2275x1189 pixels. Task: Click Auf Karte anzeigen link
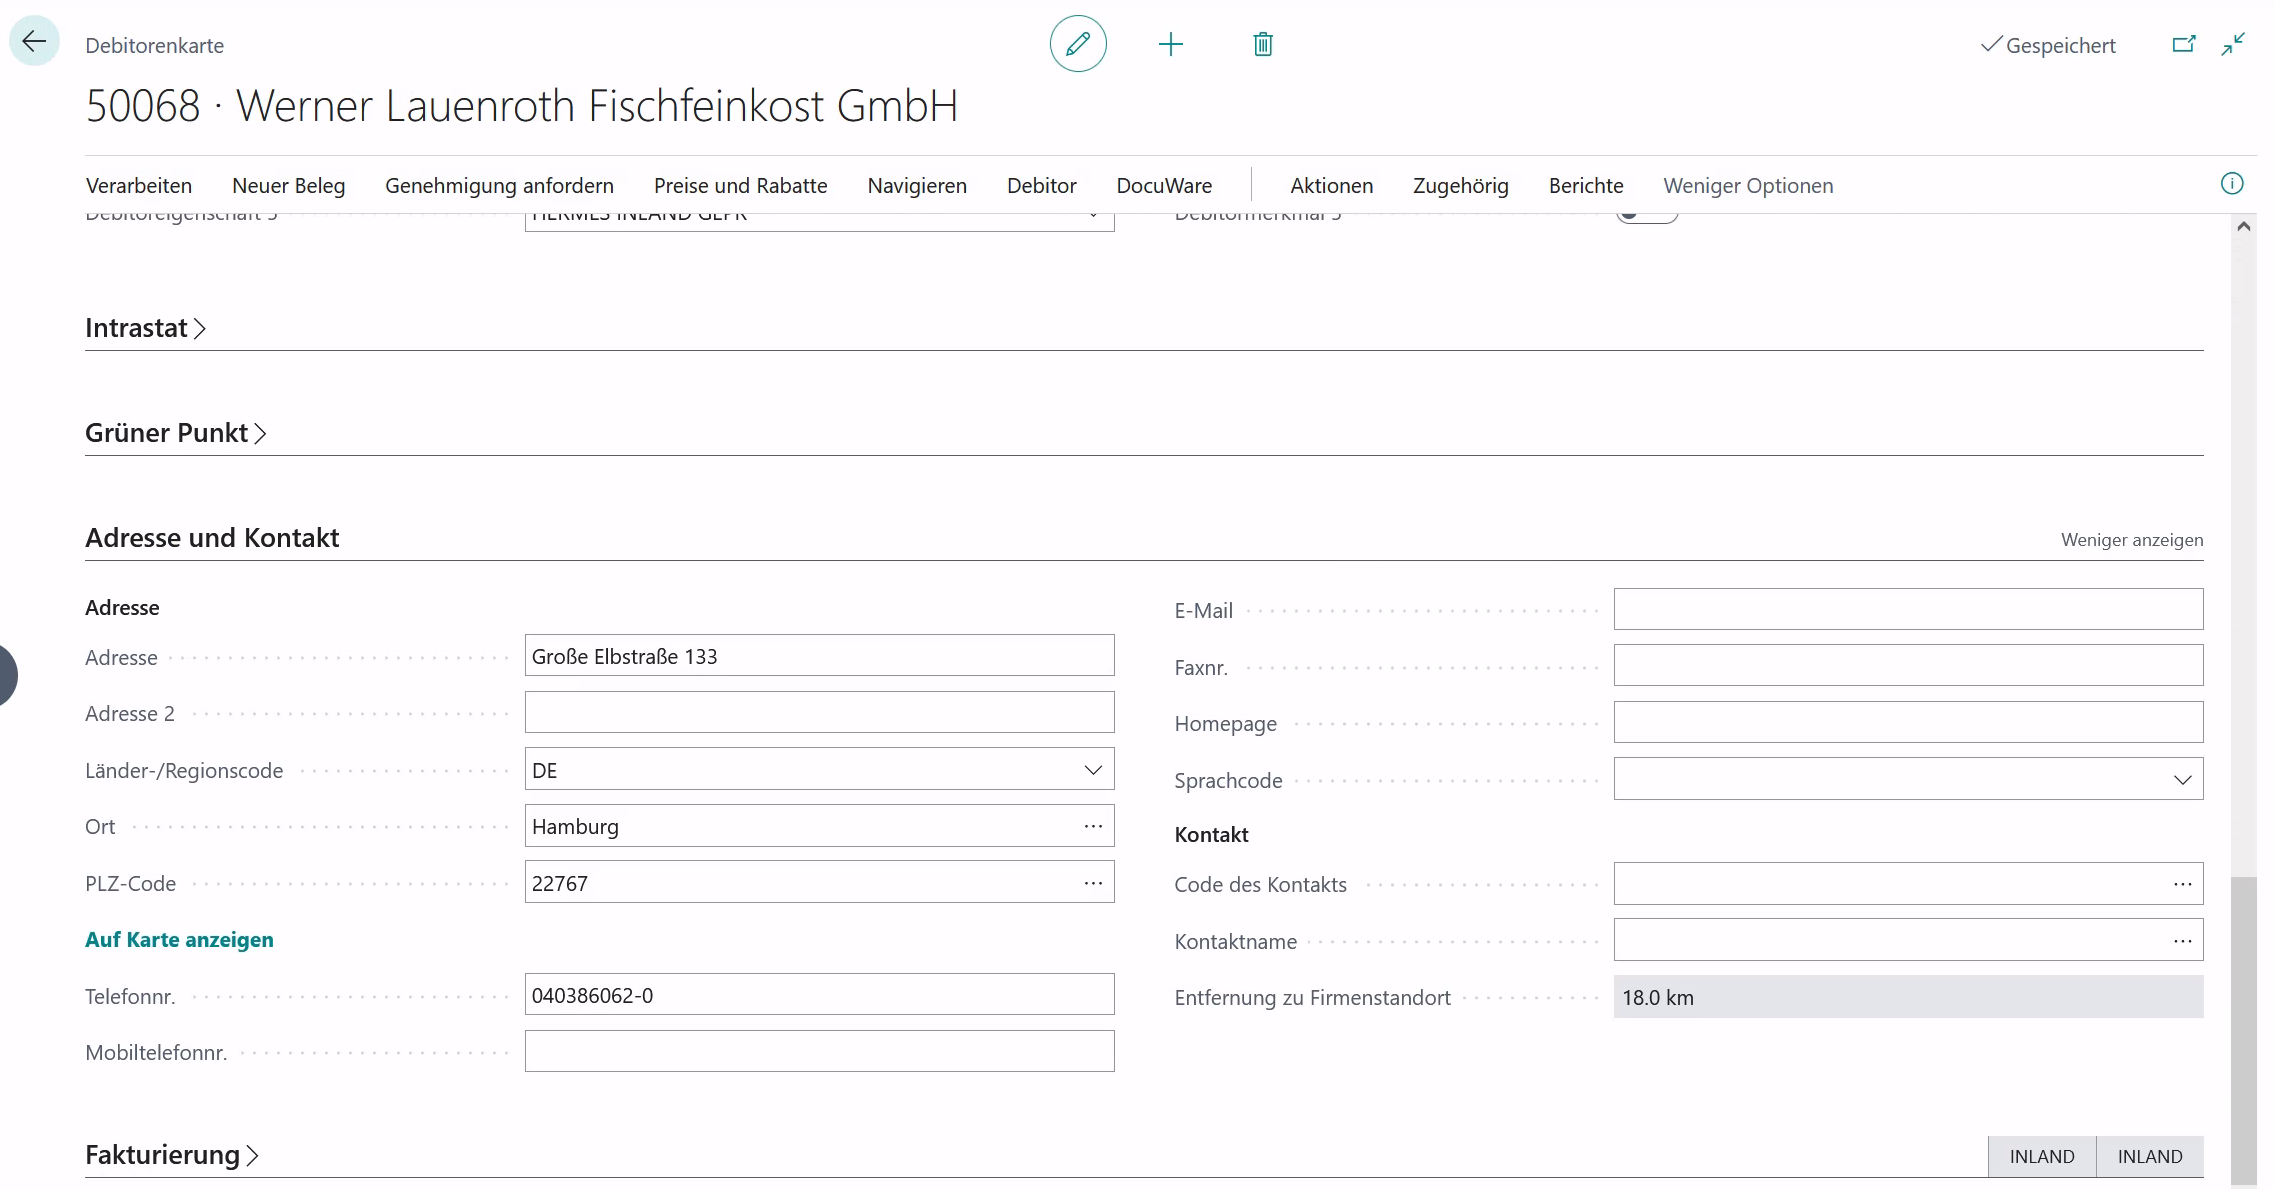tap(179, 940)
